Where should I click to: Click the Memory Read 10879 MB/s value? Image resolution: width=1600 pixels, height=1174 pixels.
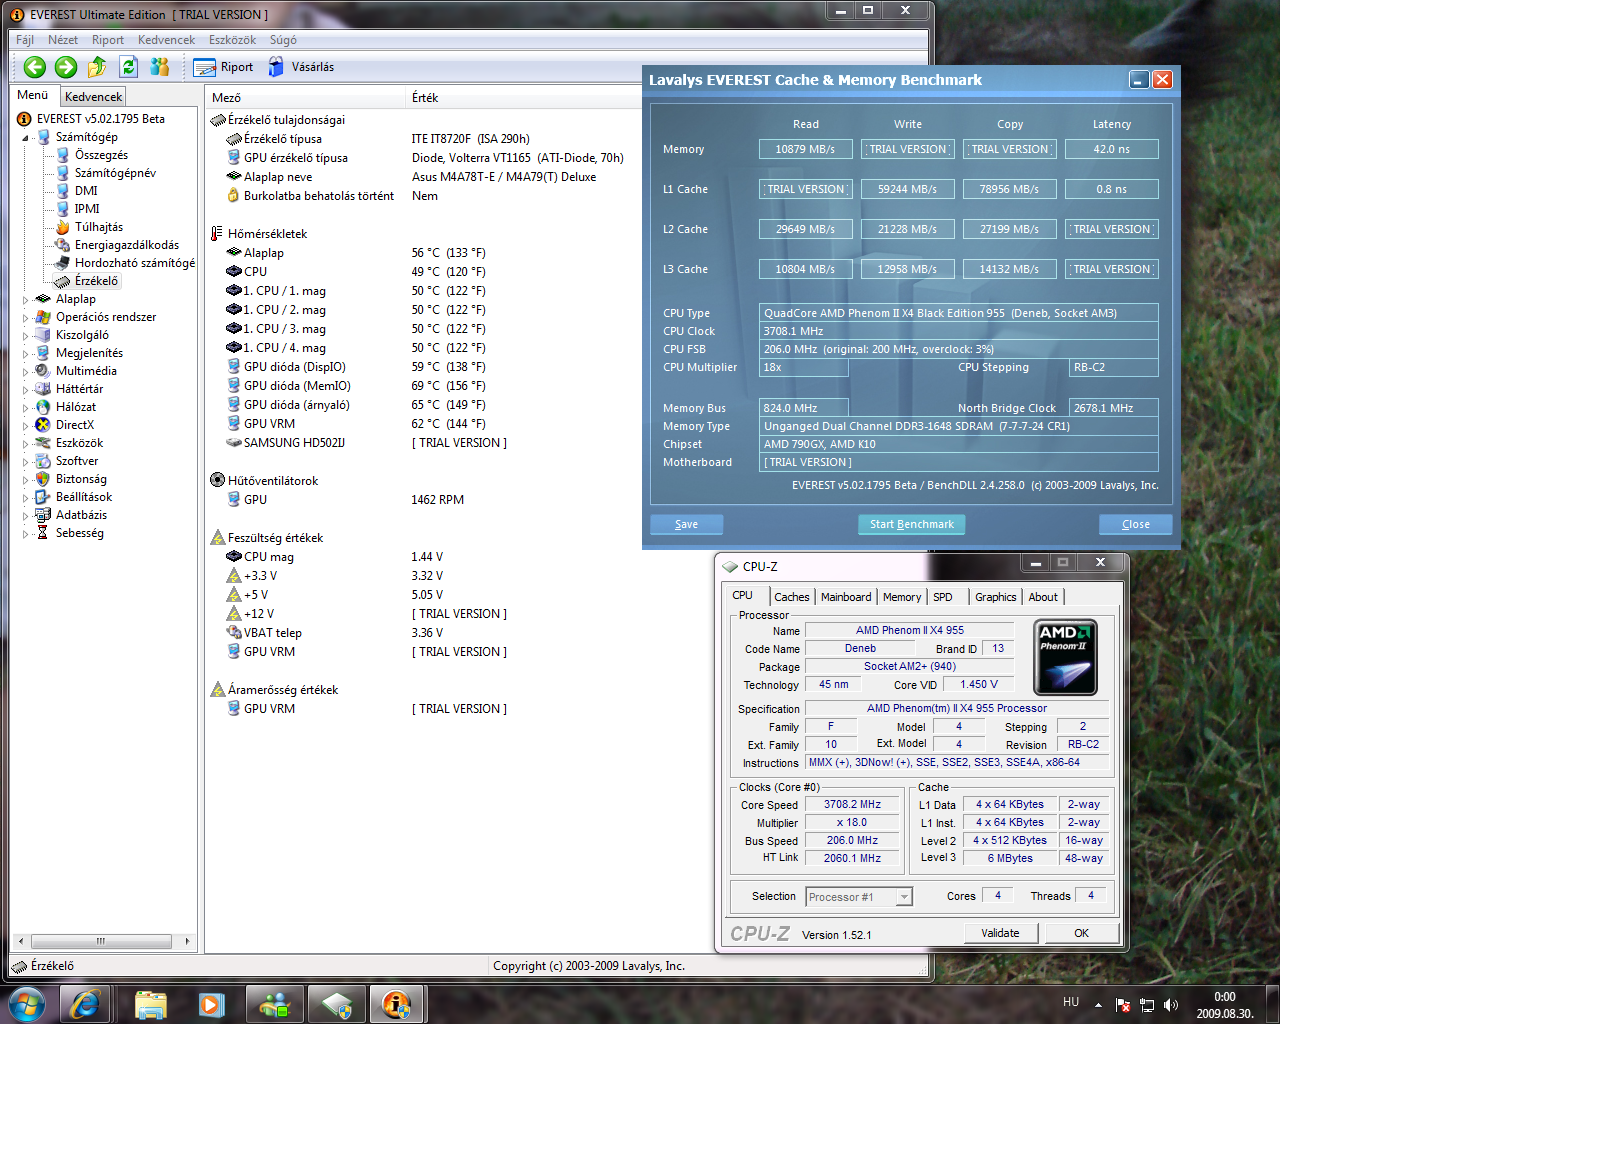(805, 149)
